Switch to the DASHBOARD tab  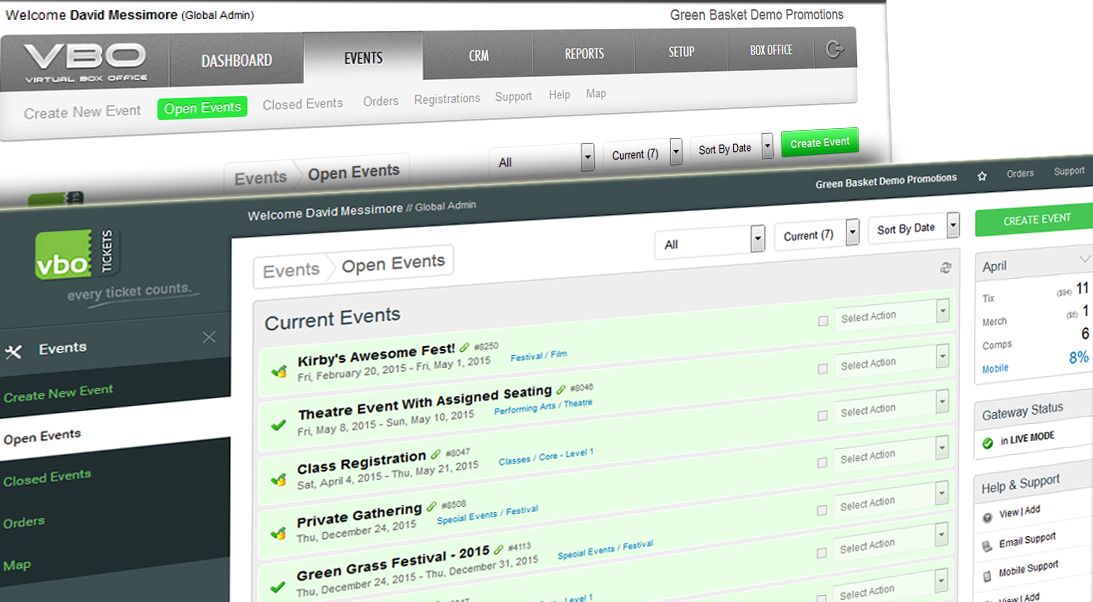click(x=237, y=61)
